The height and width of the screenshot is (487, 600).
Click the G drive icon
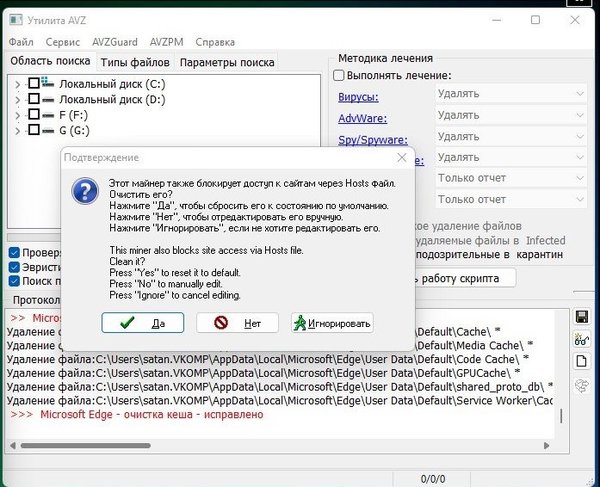(x=48, y=130)
